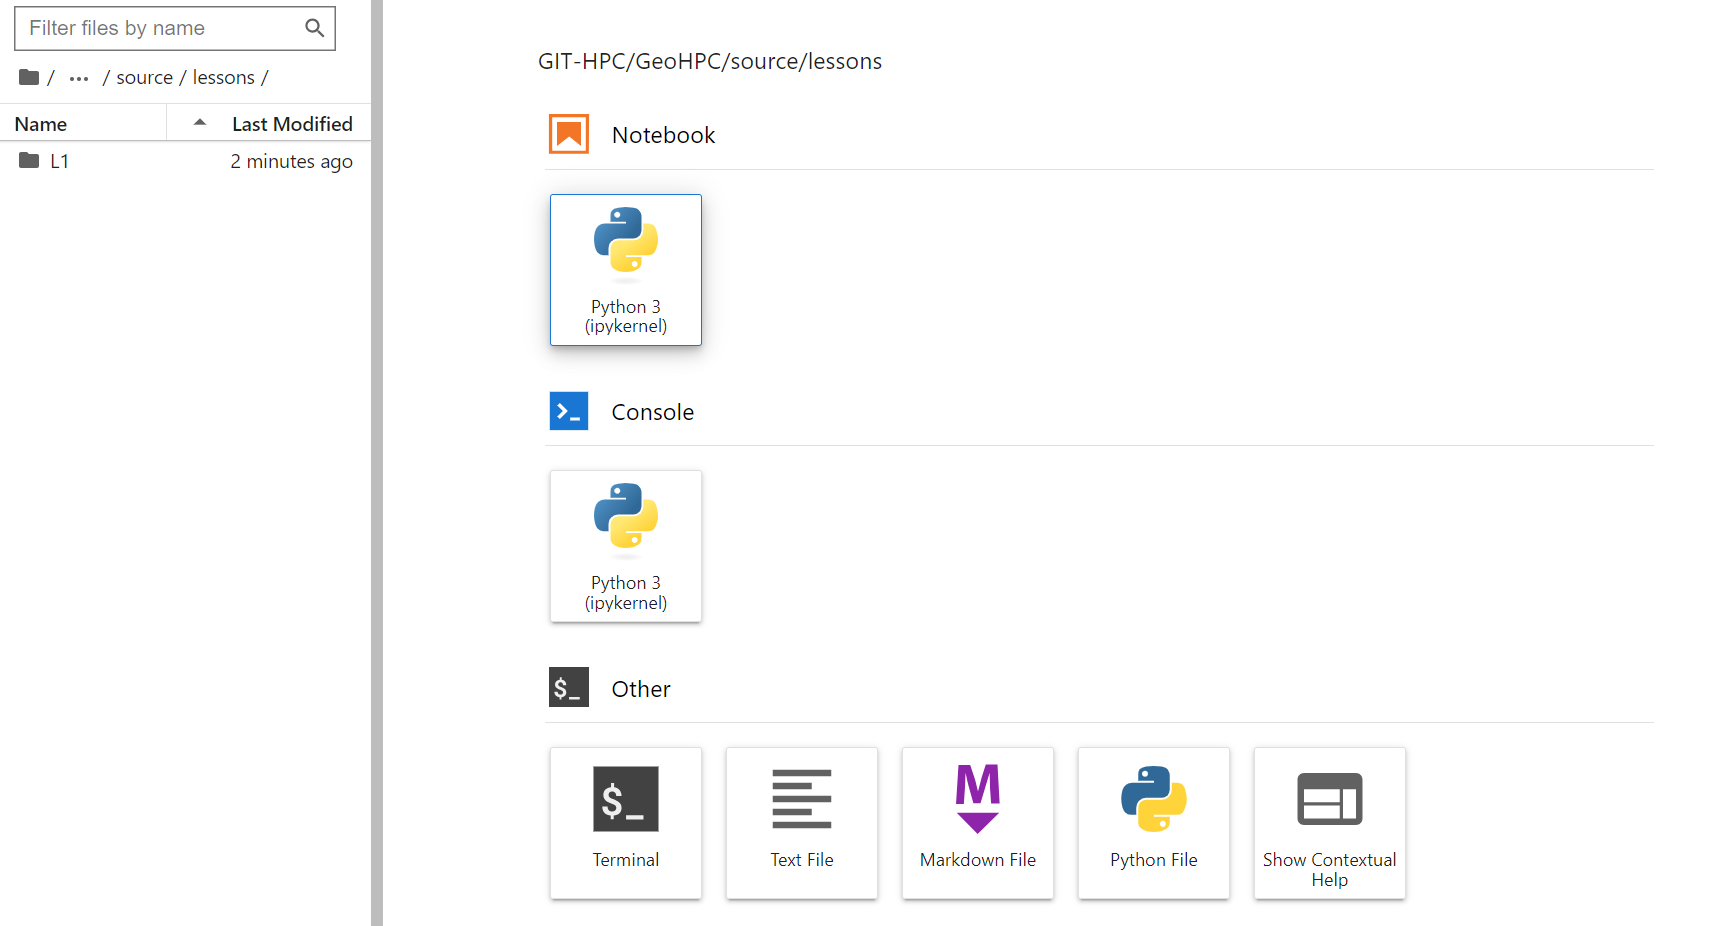Image resolution: width=1720 pixels, height=926 pixels.
Task: Go to the source breadcrumb folder
Action: pos(144,77)
